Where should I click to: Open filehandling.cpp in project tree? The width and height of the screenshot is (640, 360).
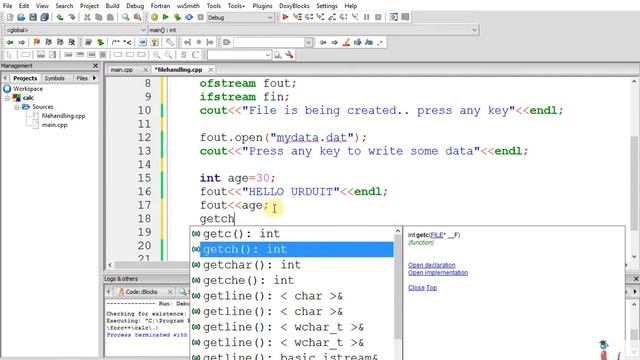(x=63, y=116)
